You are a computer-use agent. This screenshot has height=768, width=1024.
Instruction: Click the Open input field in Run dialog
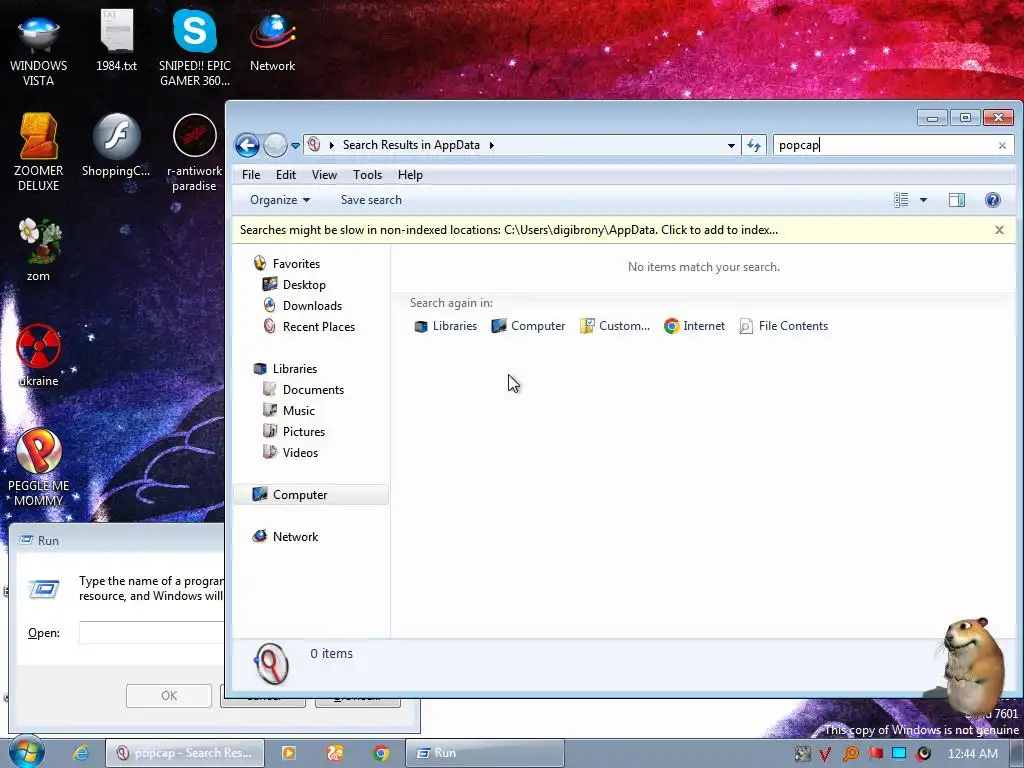(x=152, y=632)
